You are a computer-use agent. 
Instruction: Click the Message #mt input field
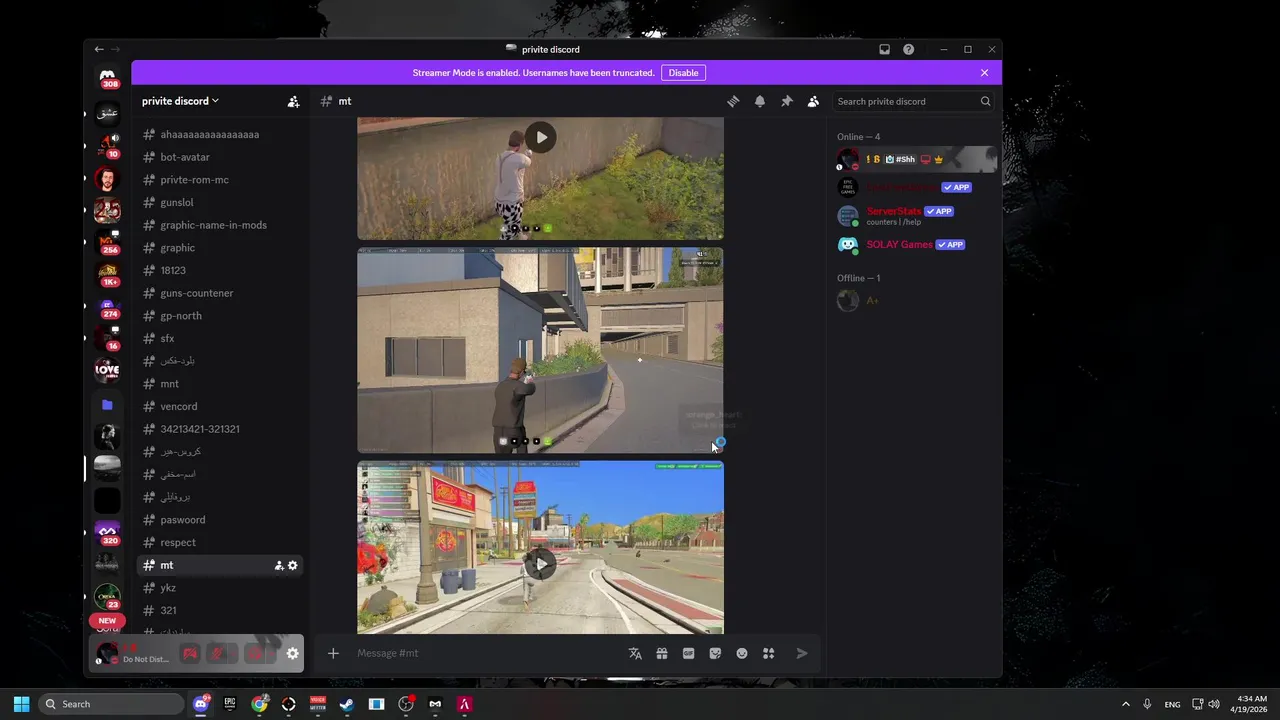click(x=485, y=653)
